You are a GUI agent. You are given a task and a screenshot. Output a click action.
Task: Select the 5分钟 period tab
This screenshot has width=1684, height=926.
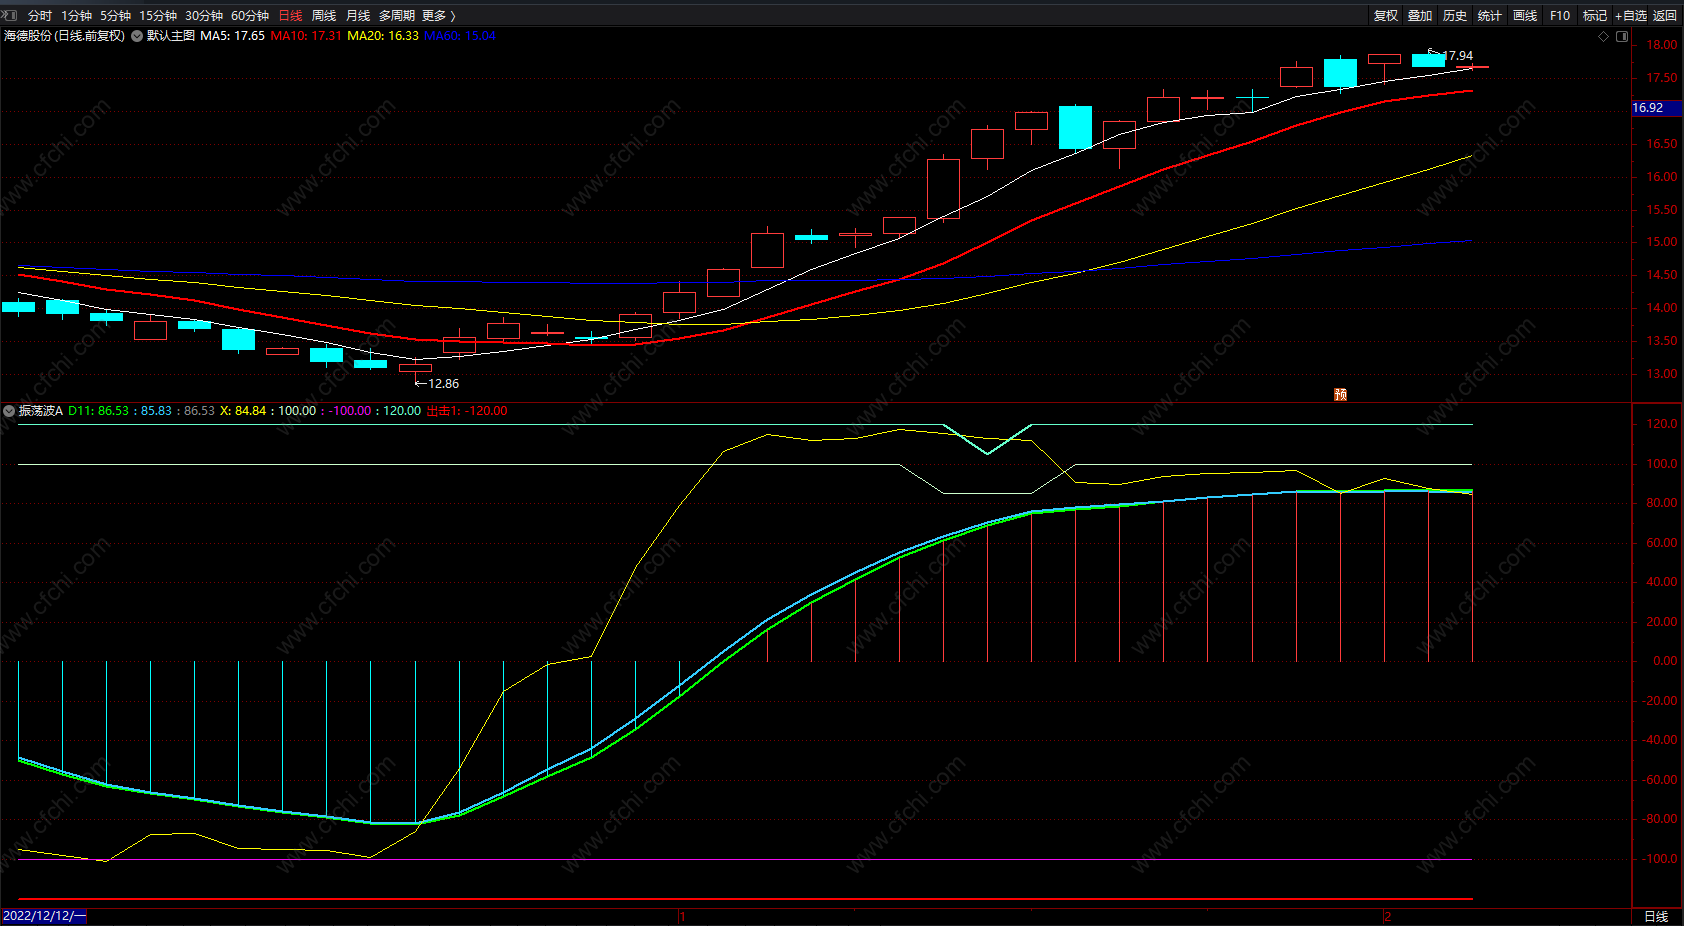click(116, 16)
